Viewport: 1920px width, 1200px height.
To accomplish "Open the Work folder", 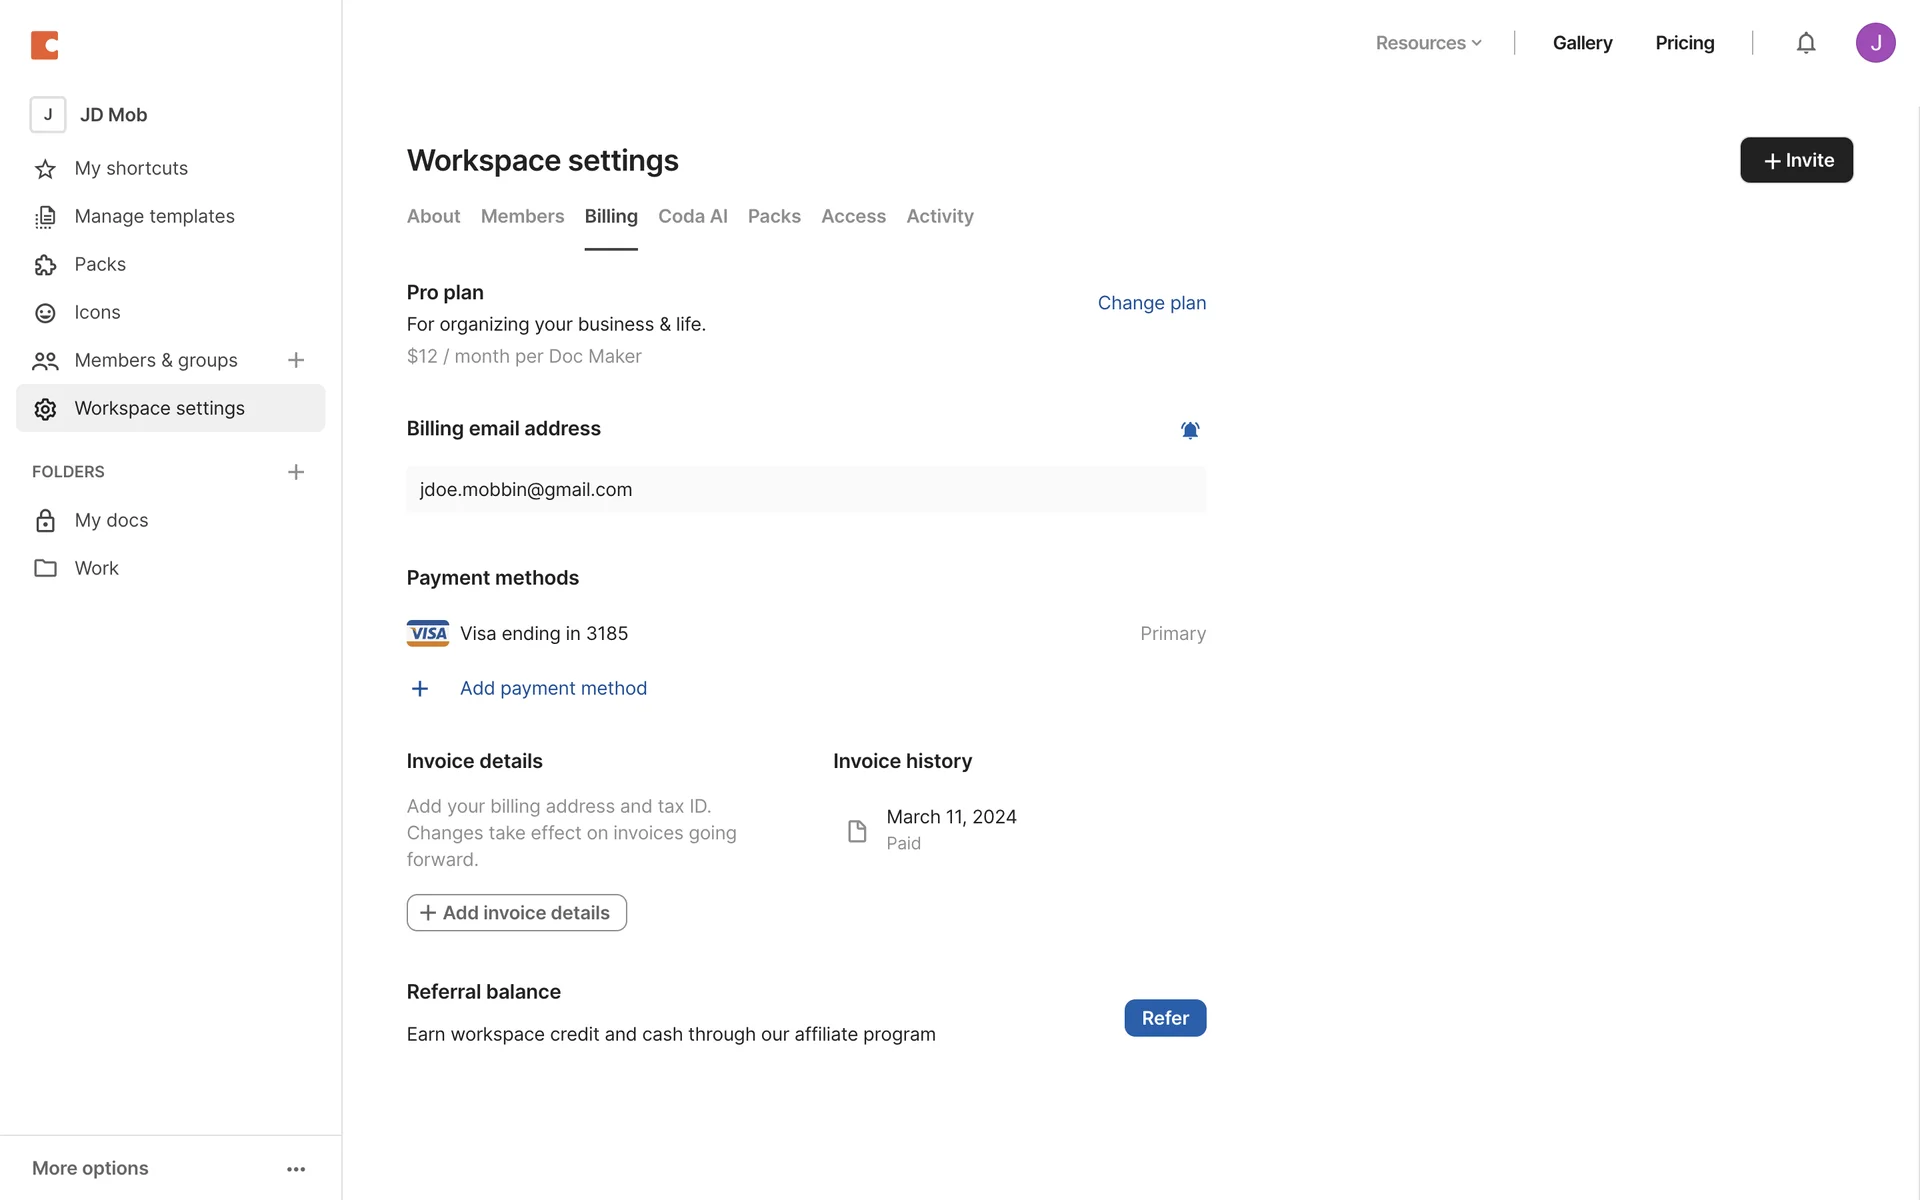I will [x=96, y=568].
